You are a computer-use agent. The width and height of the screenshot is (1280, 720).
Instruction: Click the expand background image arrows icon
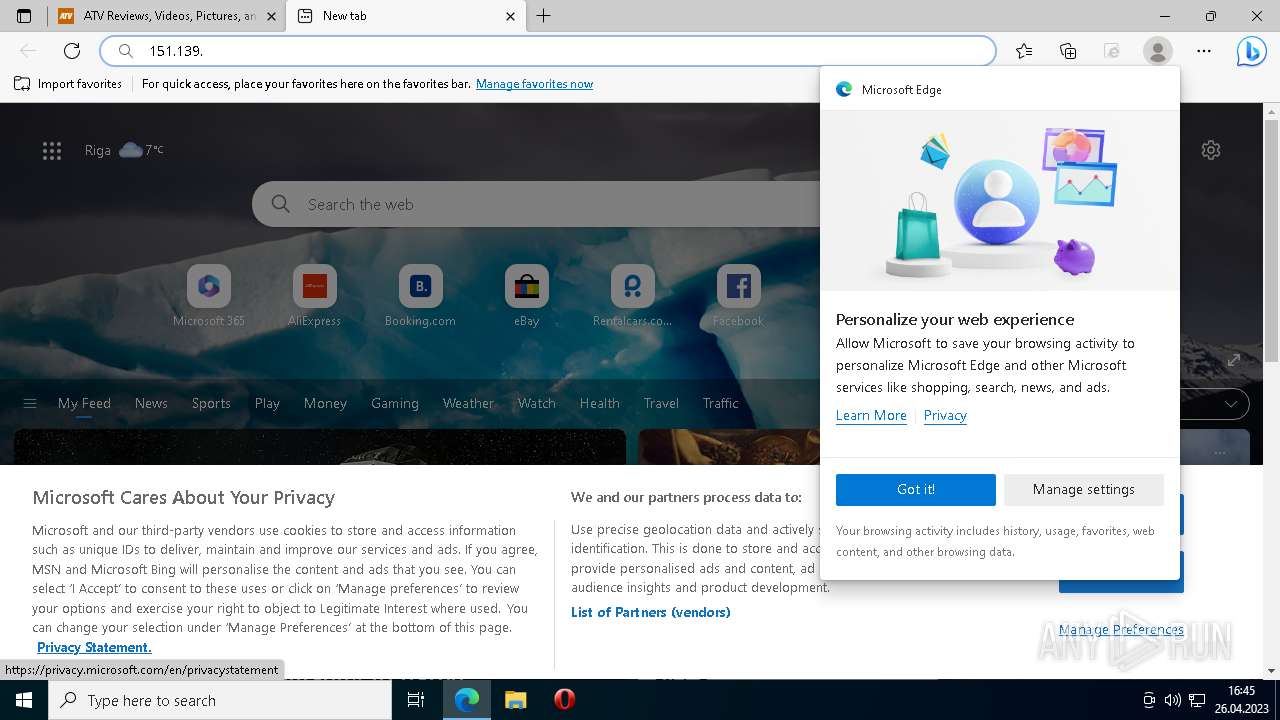[x=1234, y=360]
